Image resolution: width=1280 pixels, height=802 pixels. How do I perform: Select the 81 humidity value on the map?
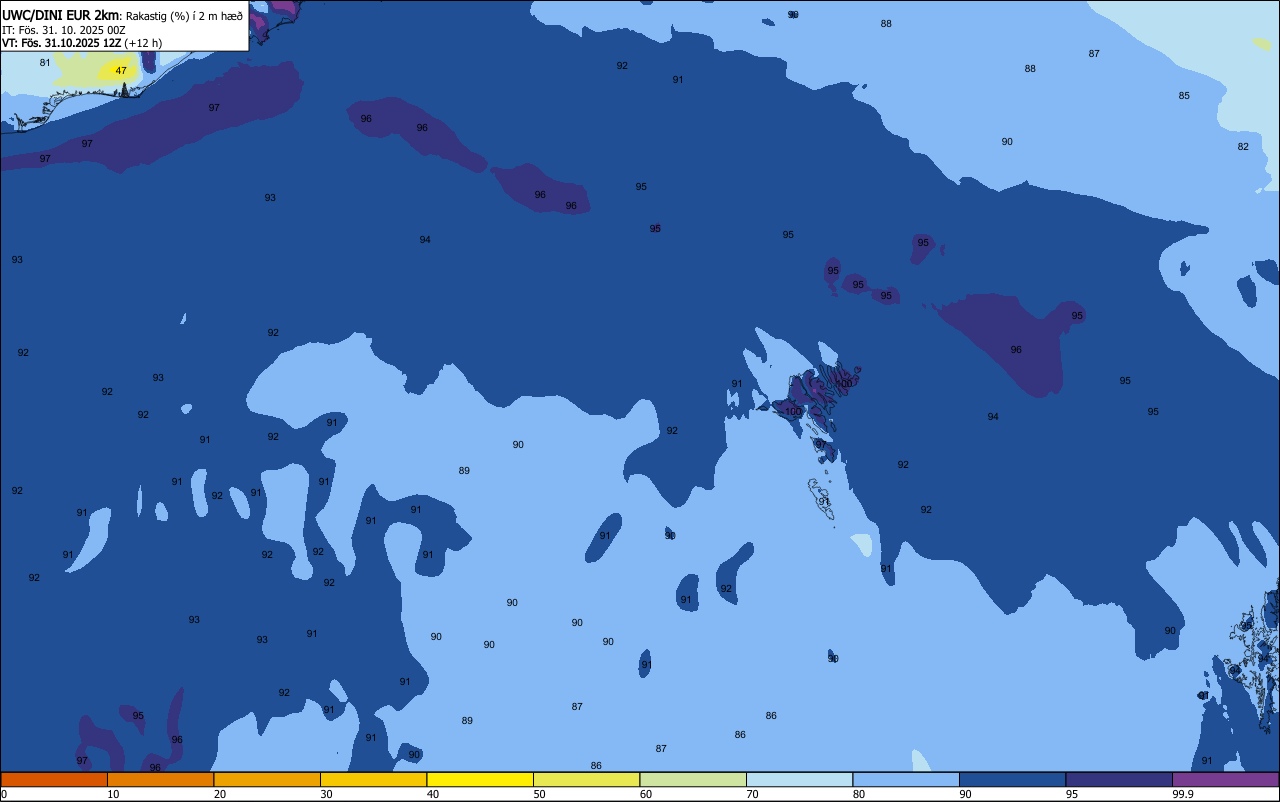45,63
